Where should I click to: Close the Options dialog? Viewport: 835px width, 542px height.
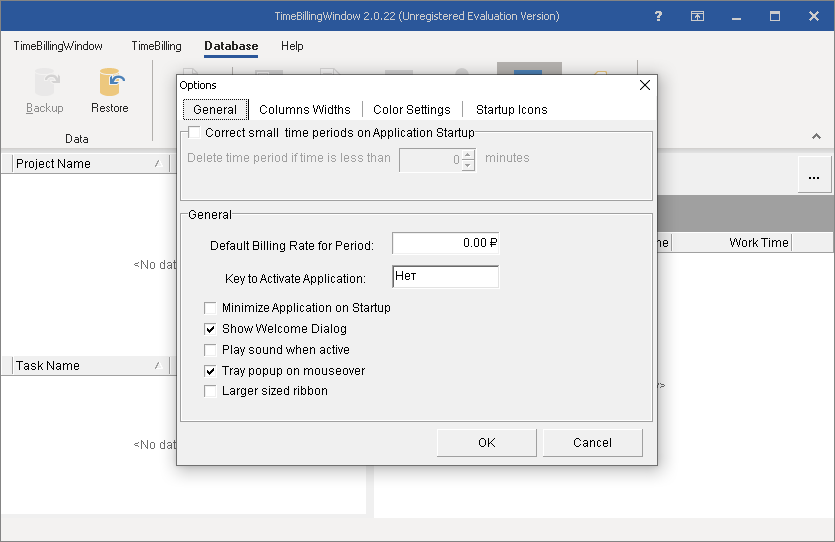[x=645, y=85]
